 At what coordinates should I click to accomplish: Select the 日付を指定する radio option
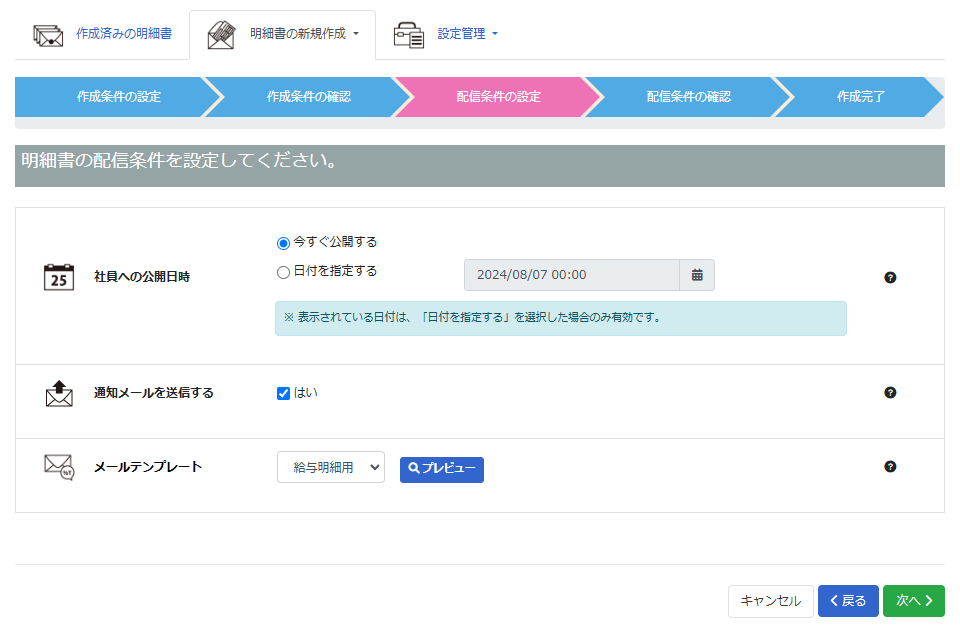pos(283,272)
